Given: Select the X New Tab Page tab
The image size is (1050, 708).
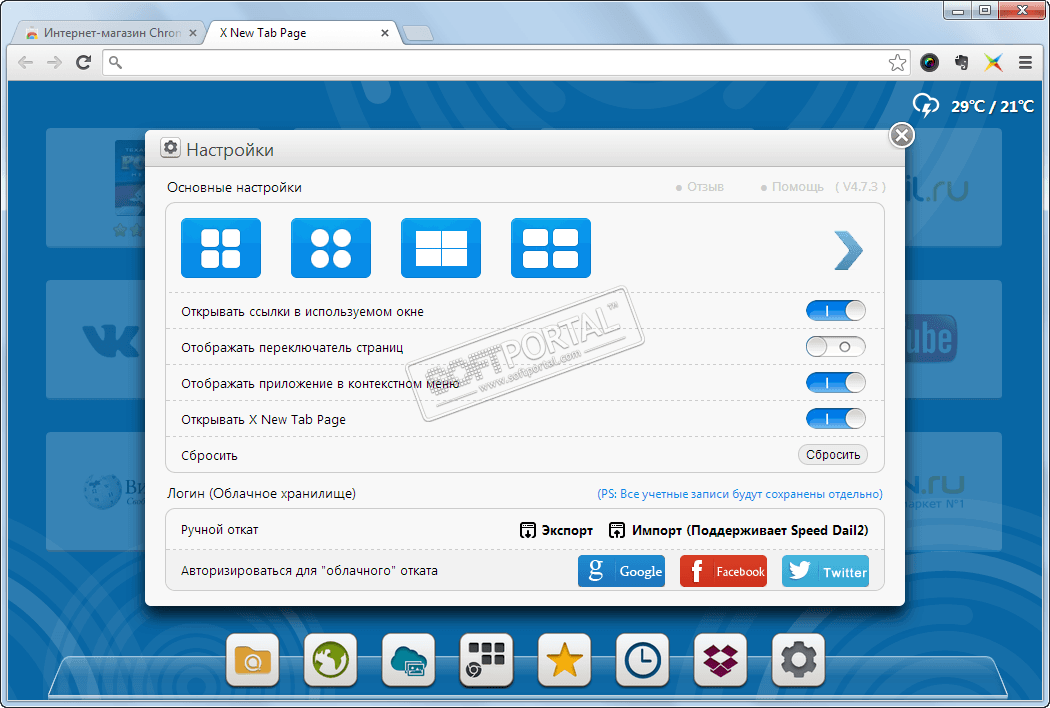Looking at the screenshot, I should pyautogui.click(x=301, y=33).
